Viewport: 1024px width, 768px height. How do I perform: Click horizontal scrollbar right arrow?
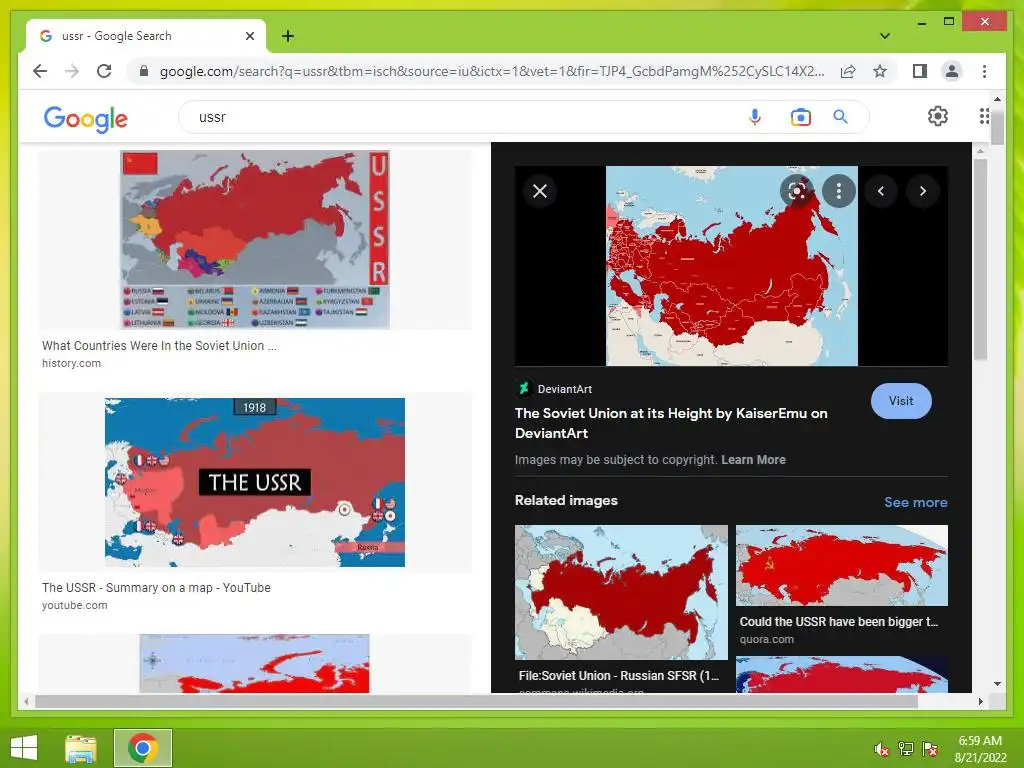pos(980,701)
